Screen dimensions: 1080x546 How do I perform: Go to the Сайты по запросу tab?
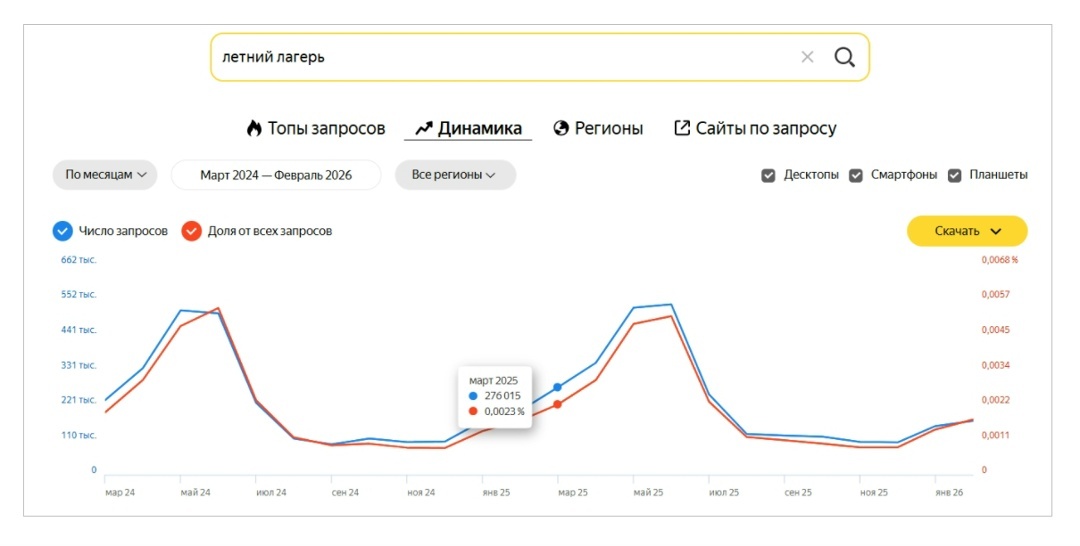(766, 129)
